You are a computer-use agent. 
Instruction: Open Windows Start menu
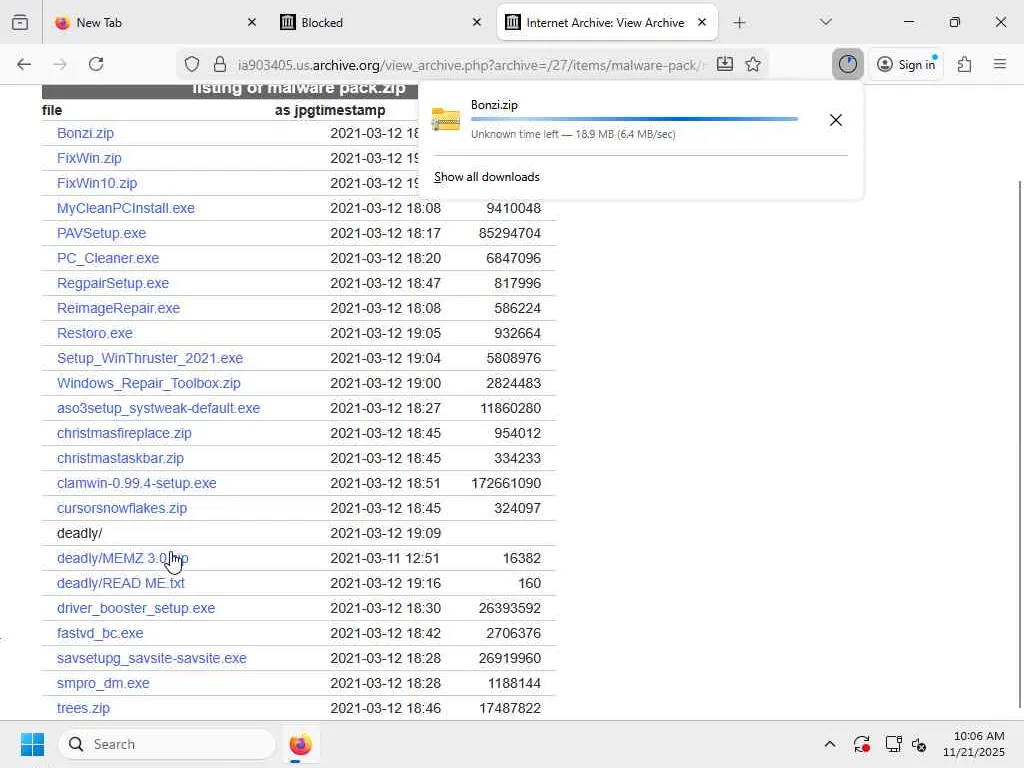32,744
